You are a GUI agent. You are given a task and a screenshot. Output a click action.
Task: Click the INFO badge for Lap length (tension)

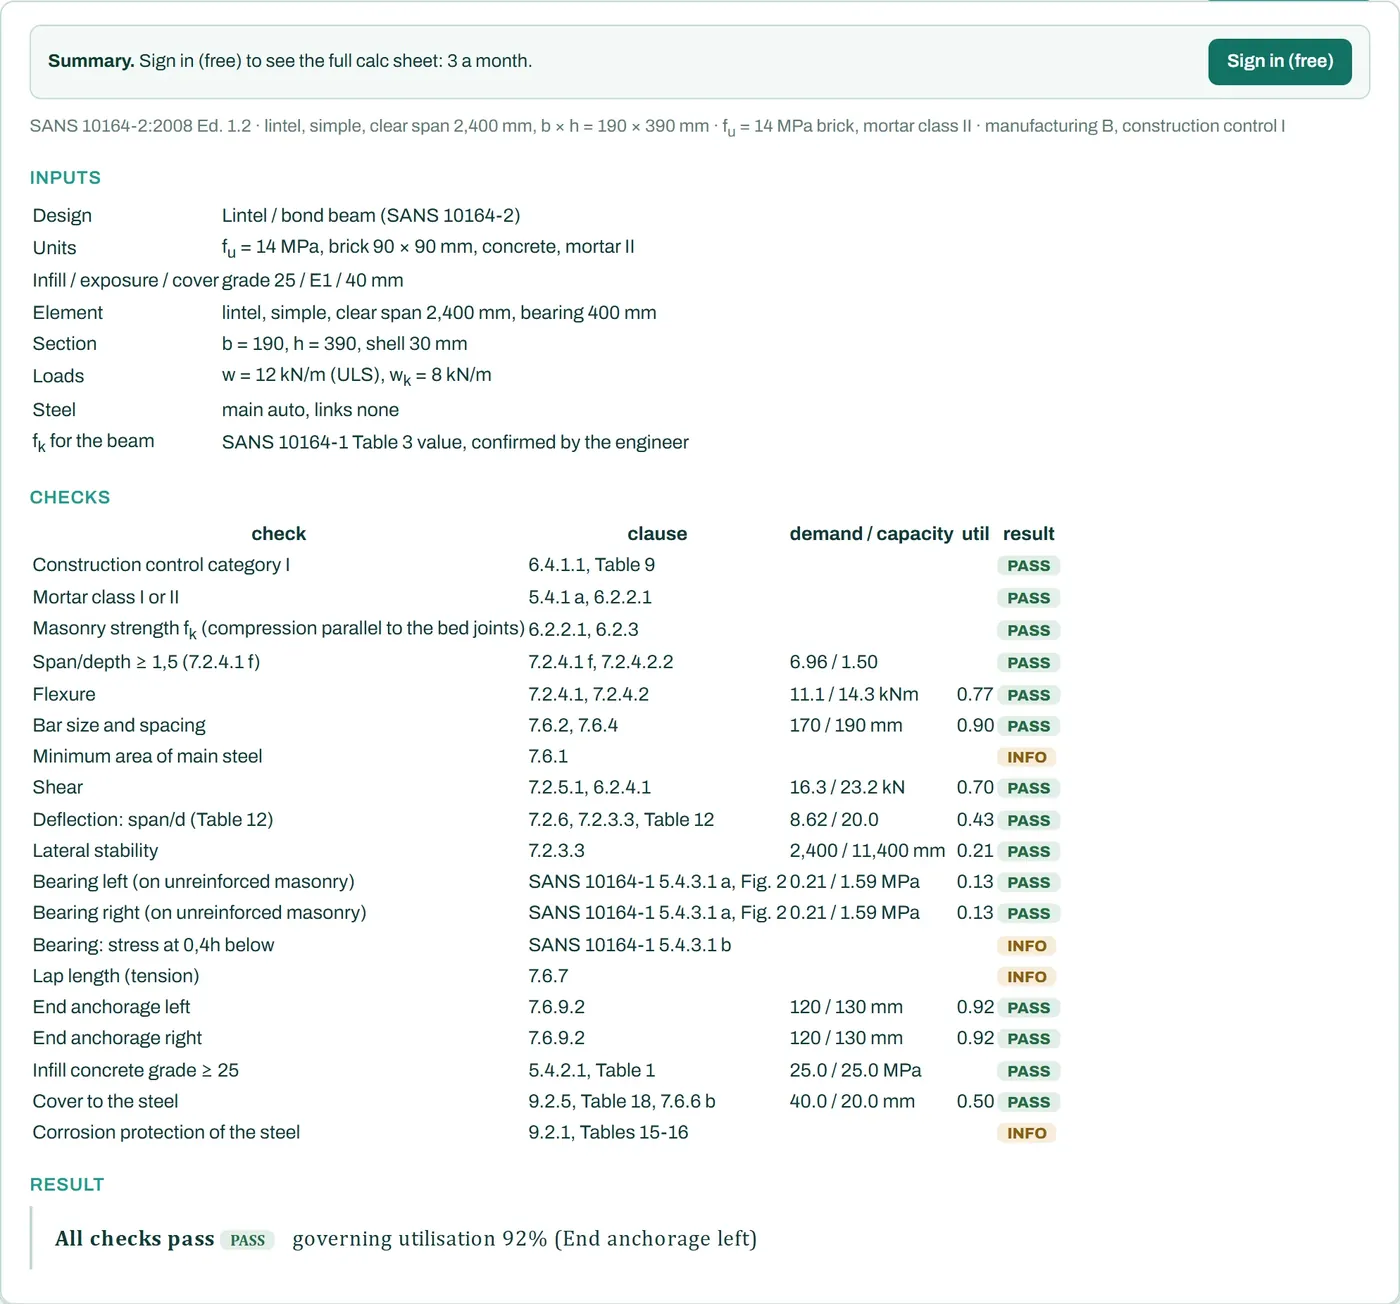[x=1027, y=977]
